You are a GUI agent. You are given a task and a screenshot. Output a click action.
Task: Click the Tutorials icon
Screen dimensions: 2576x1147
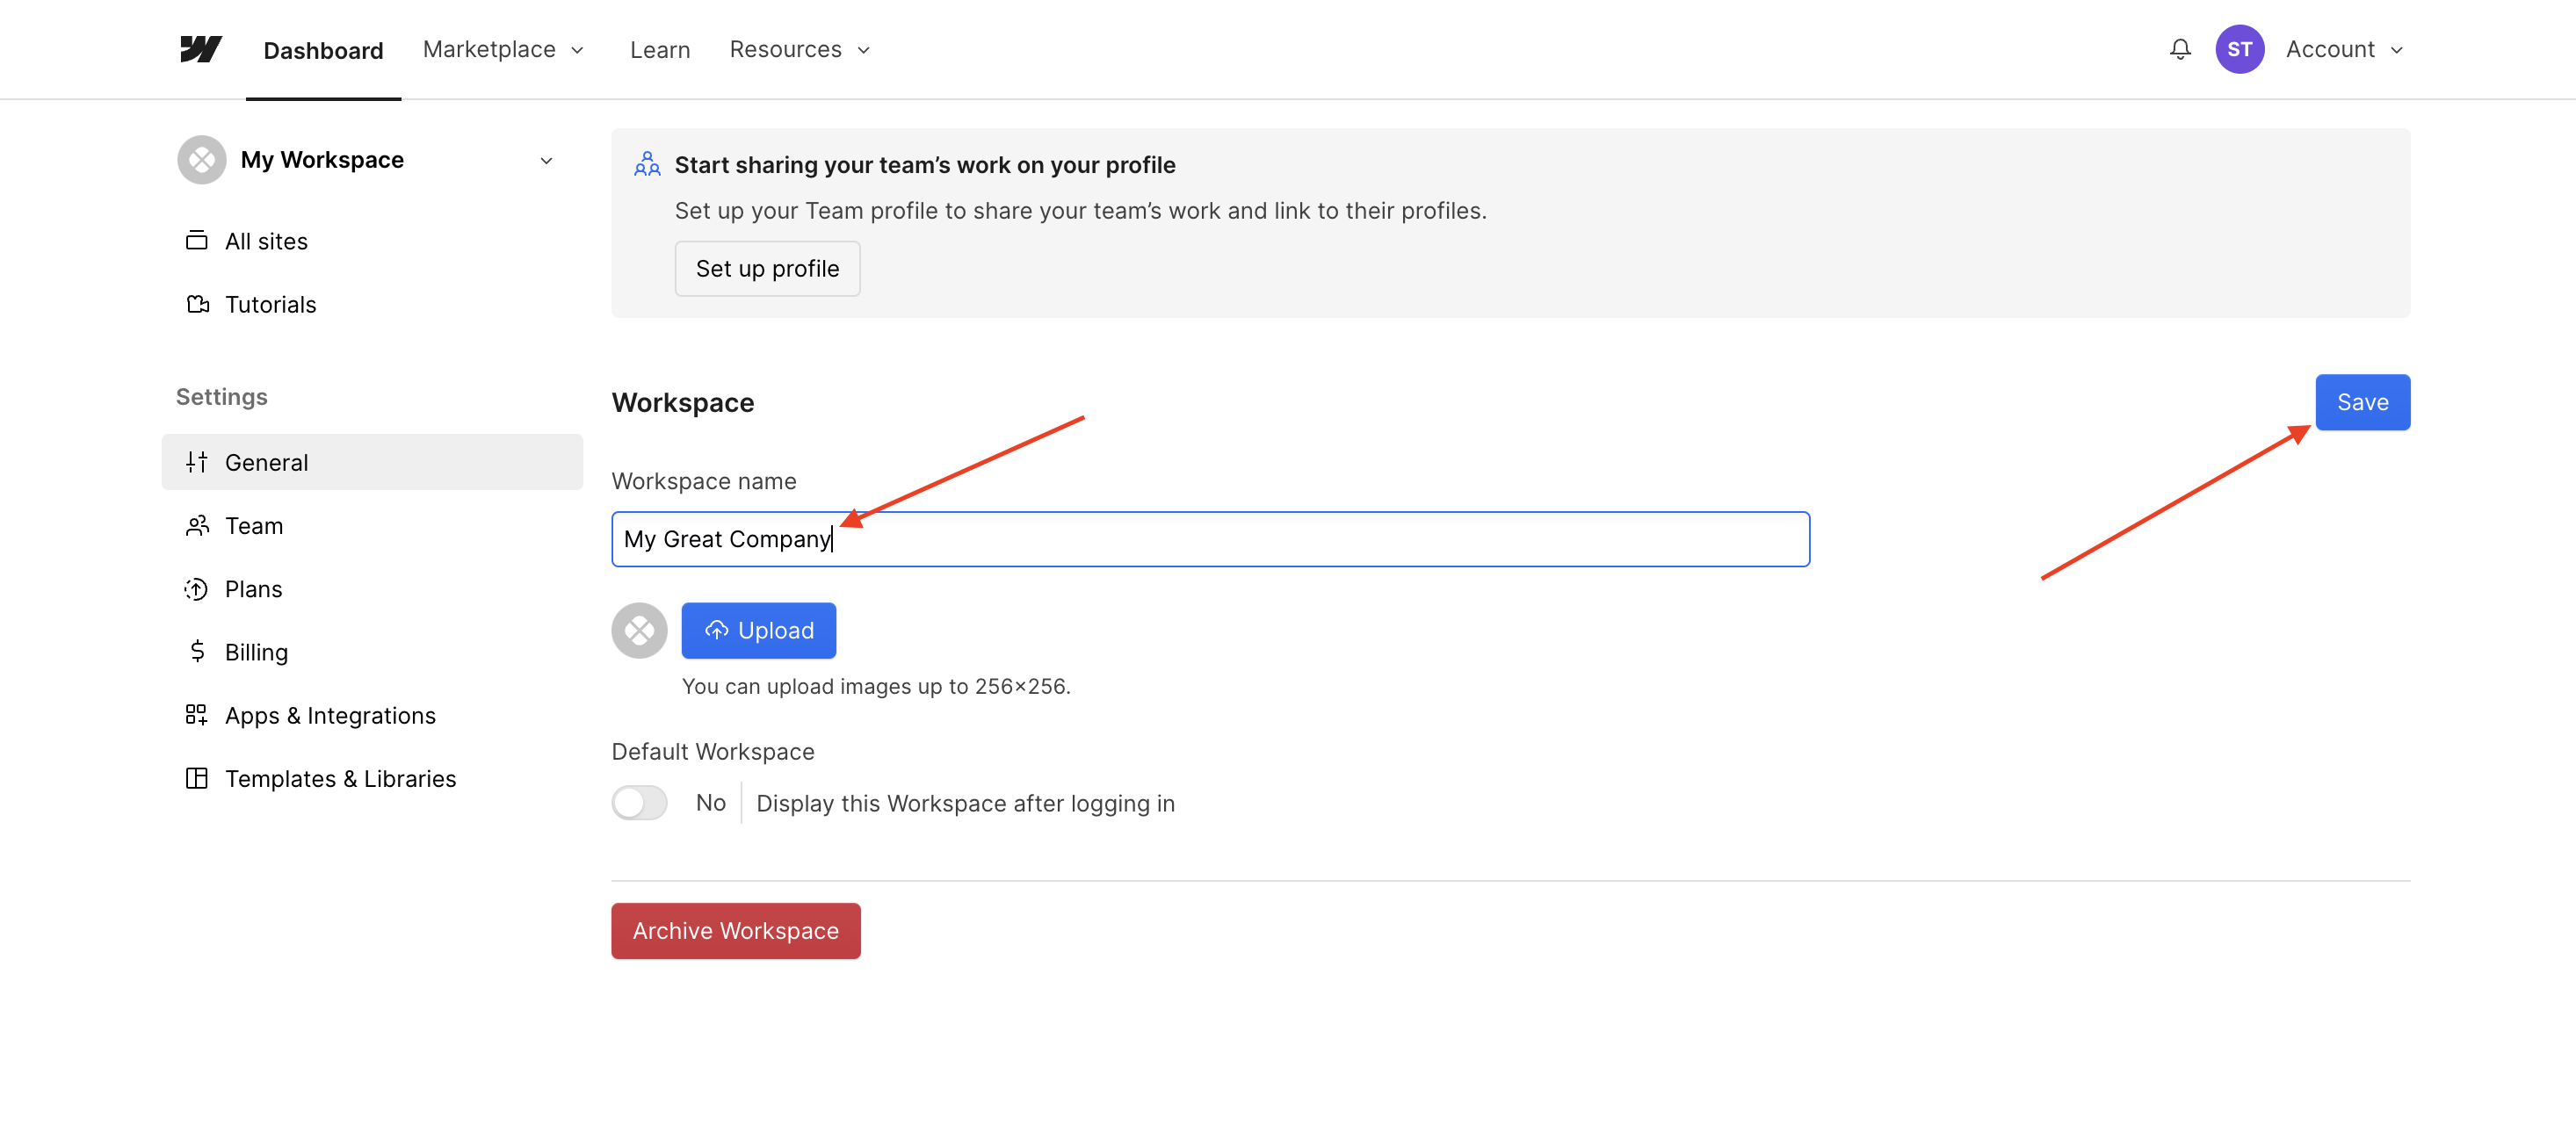[197, 304]
